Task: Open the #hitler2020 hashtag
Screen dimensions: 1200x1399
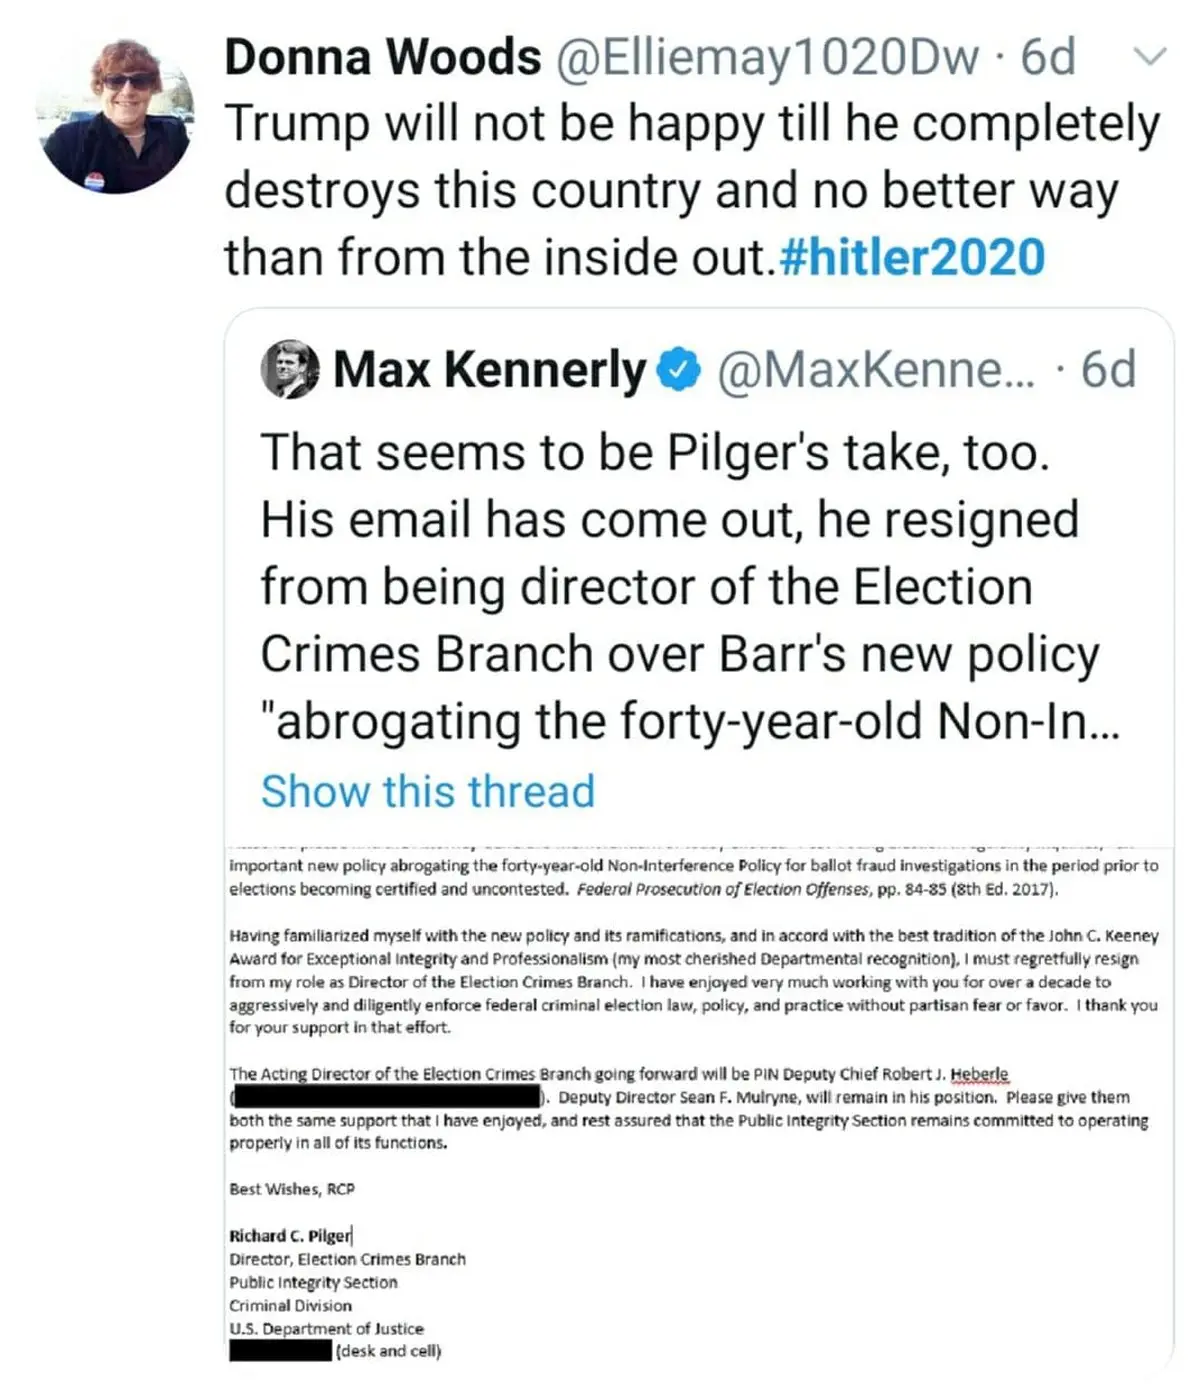Action: coord(911,257)
